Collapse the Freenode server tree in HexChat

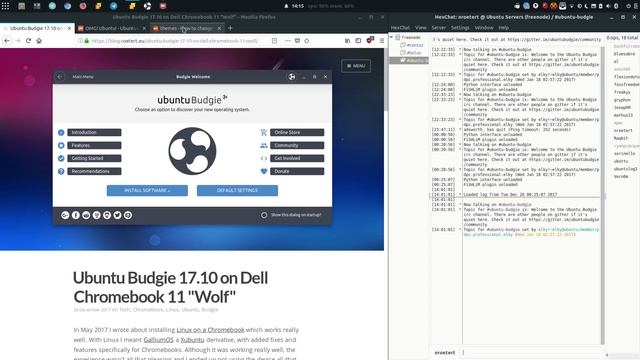(392, 37)
